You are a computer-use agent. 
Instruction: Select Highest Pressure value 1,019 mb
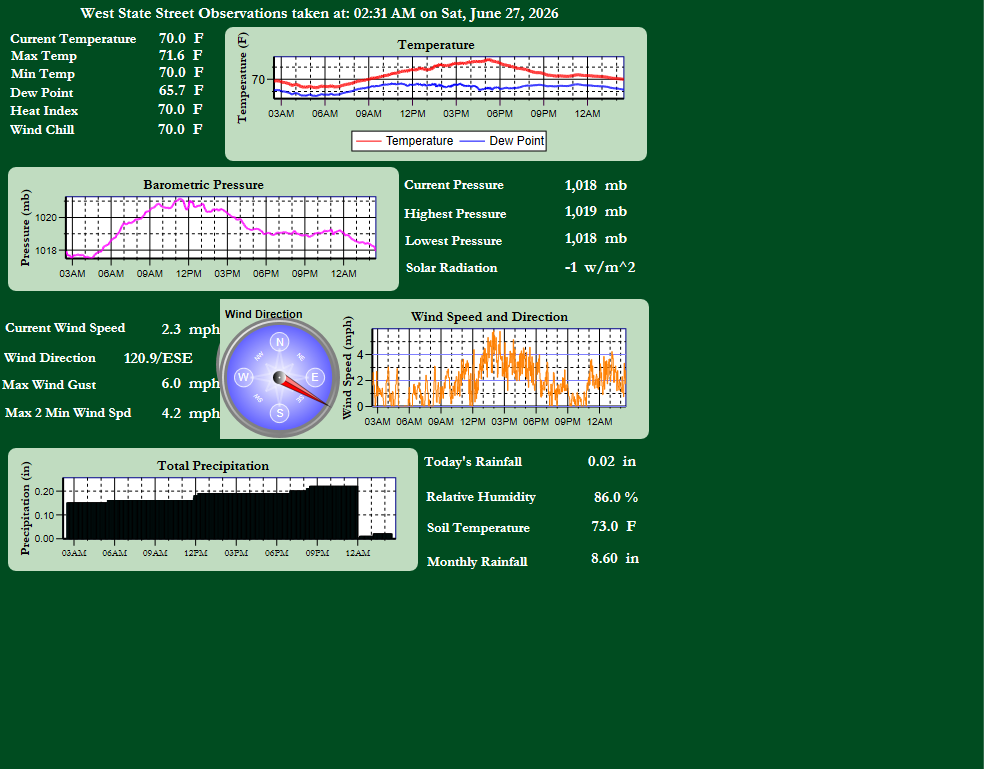(596, 212)
